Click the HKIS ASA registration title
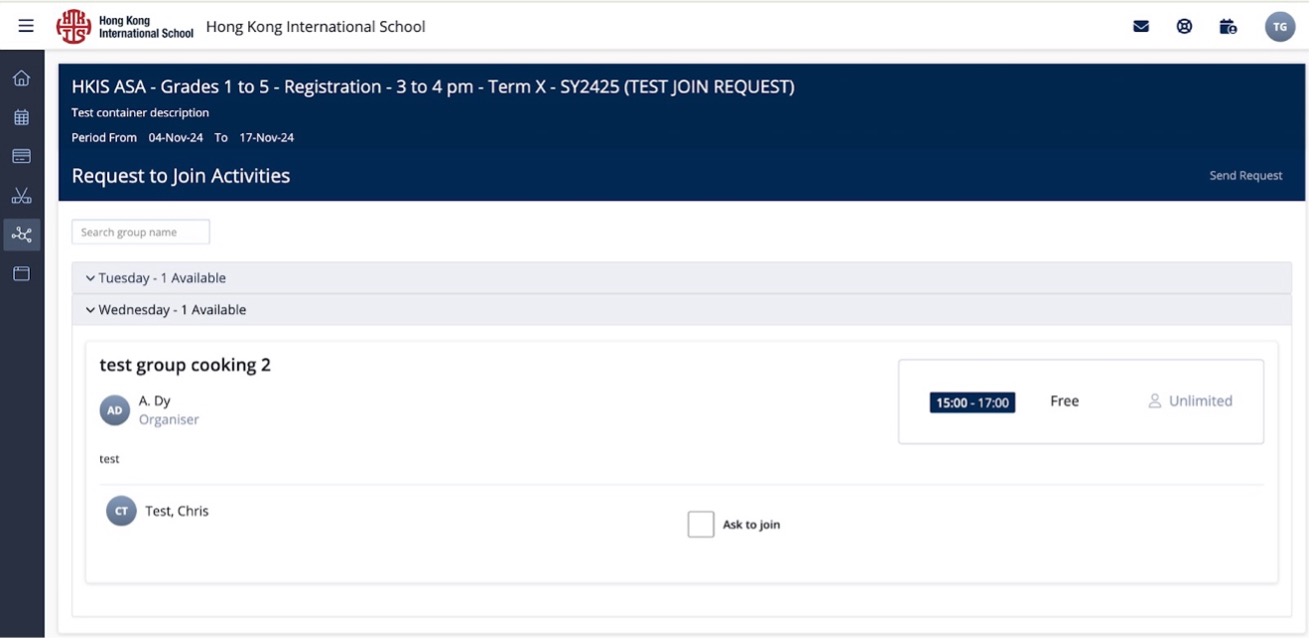Viewport: 1313px width, 641px height. [x=433, y=87]
